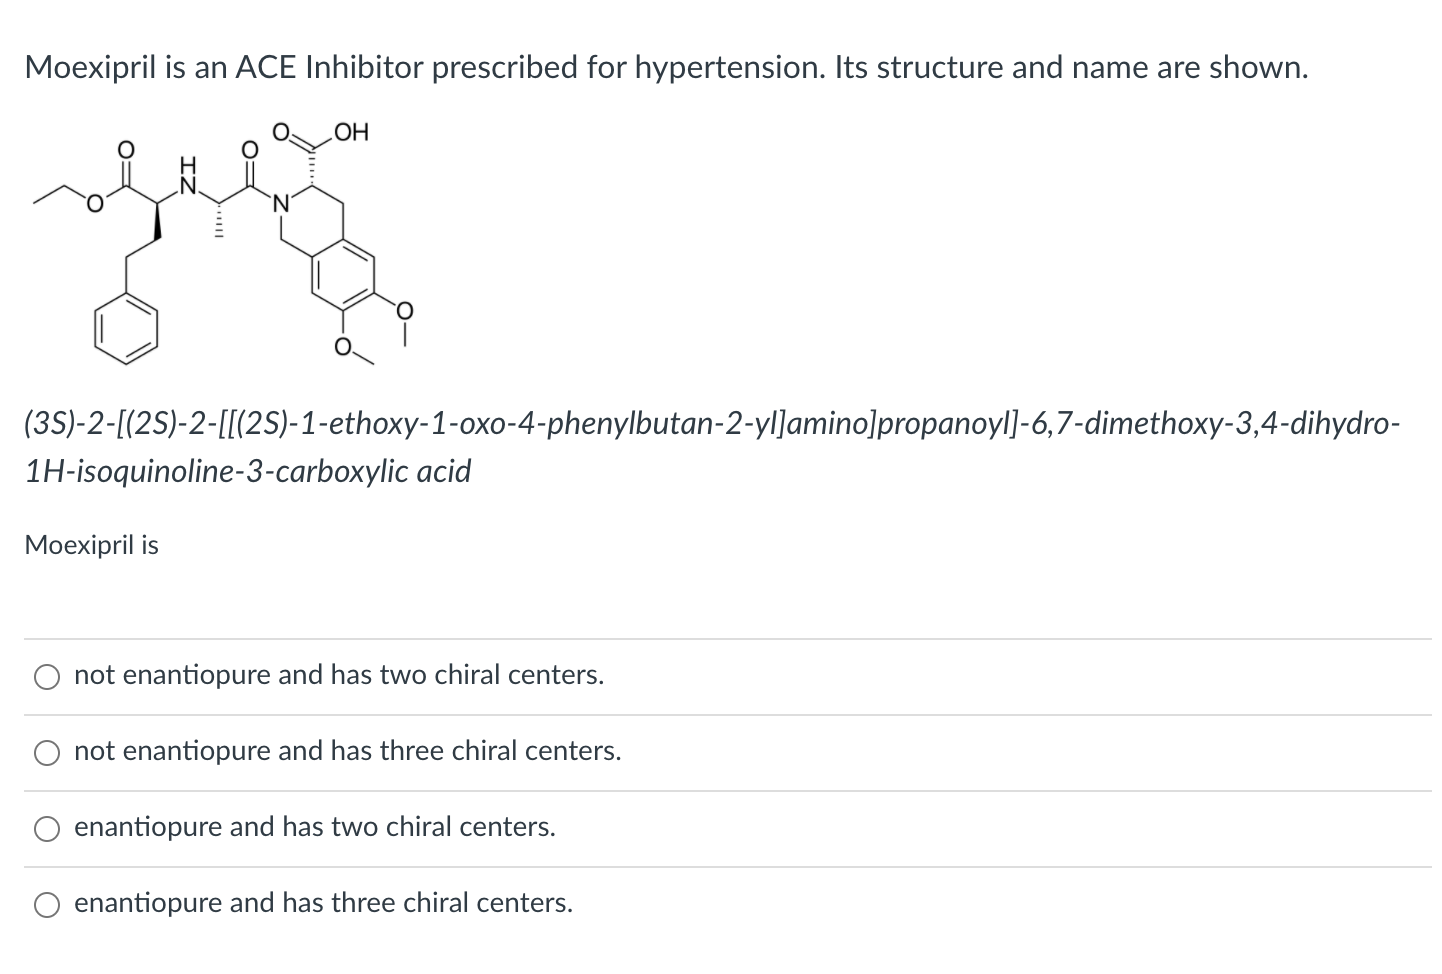This screenshot has height=974, width=1442.
Task: Select the radio button for enantiopure with two chiral centers
Action: point(47,828)
